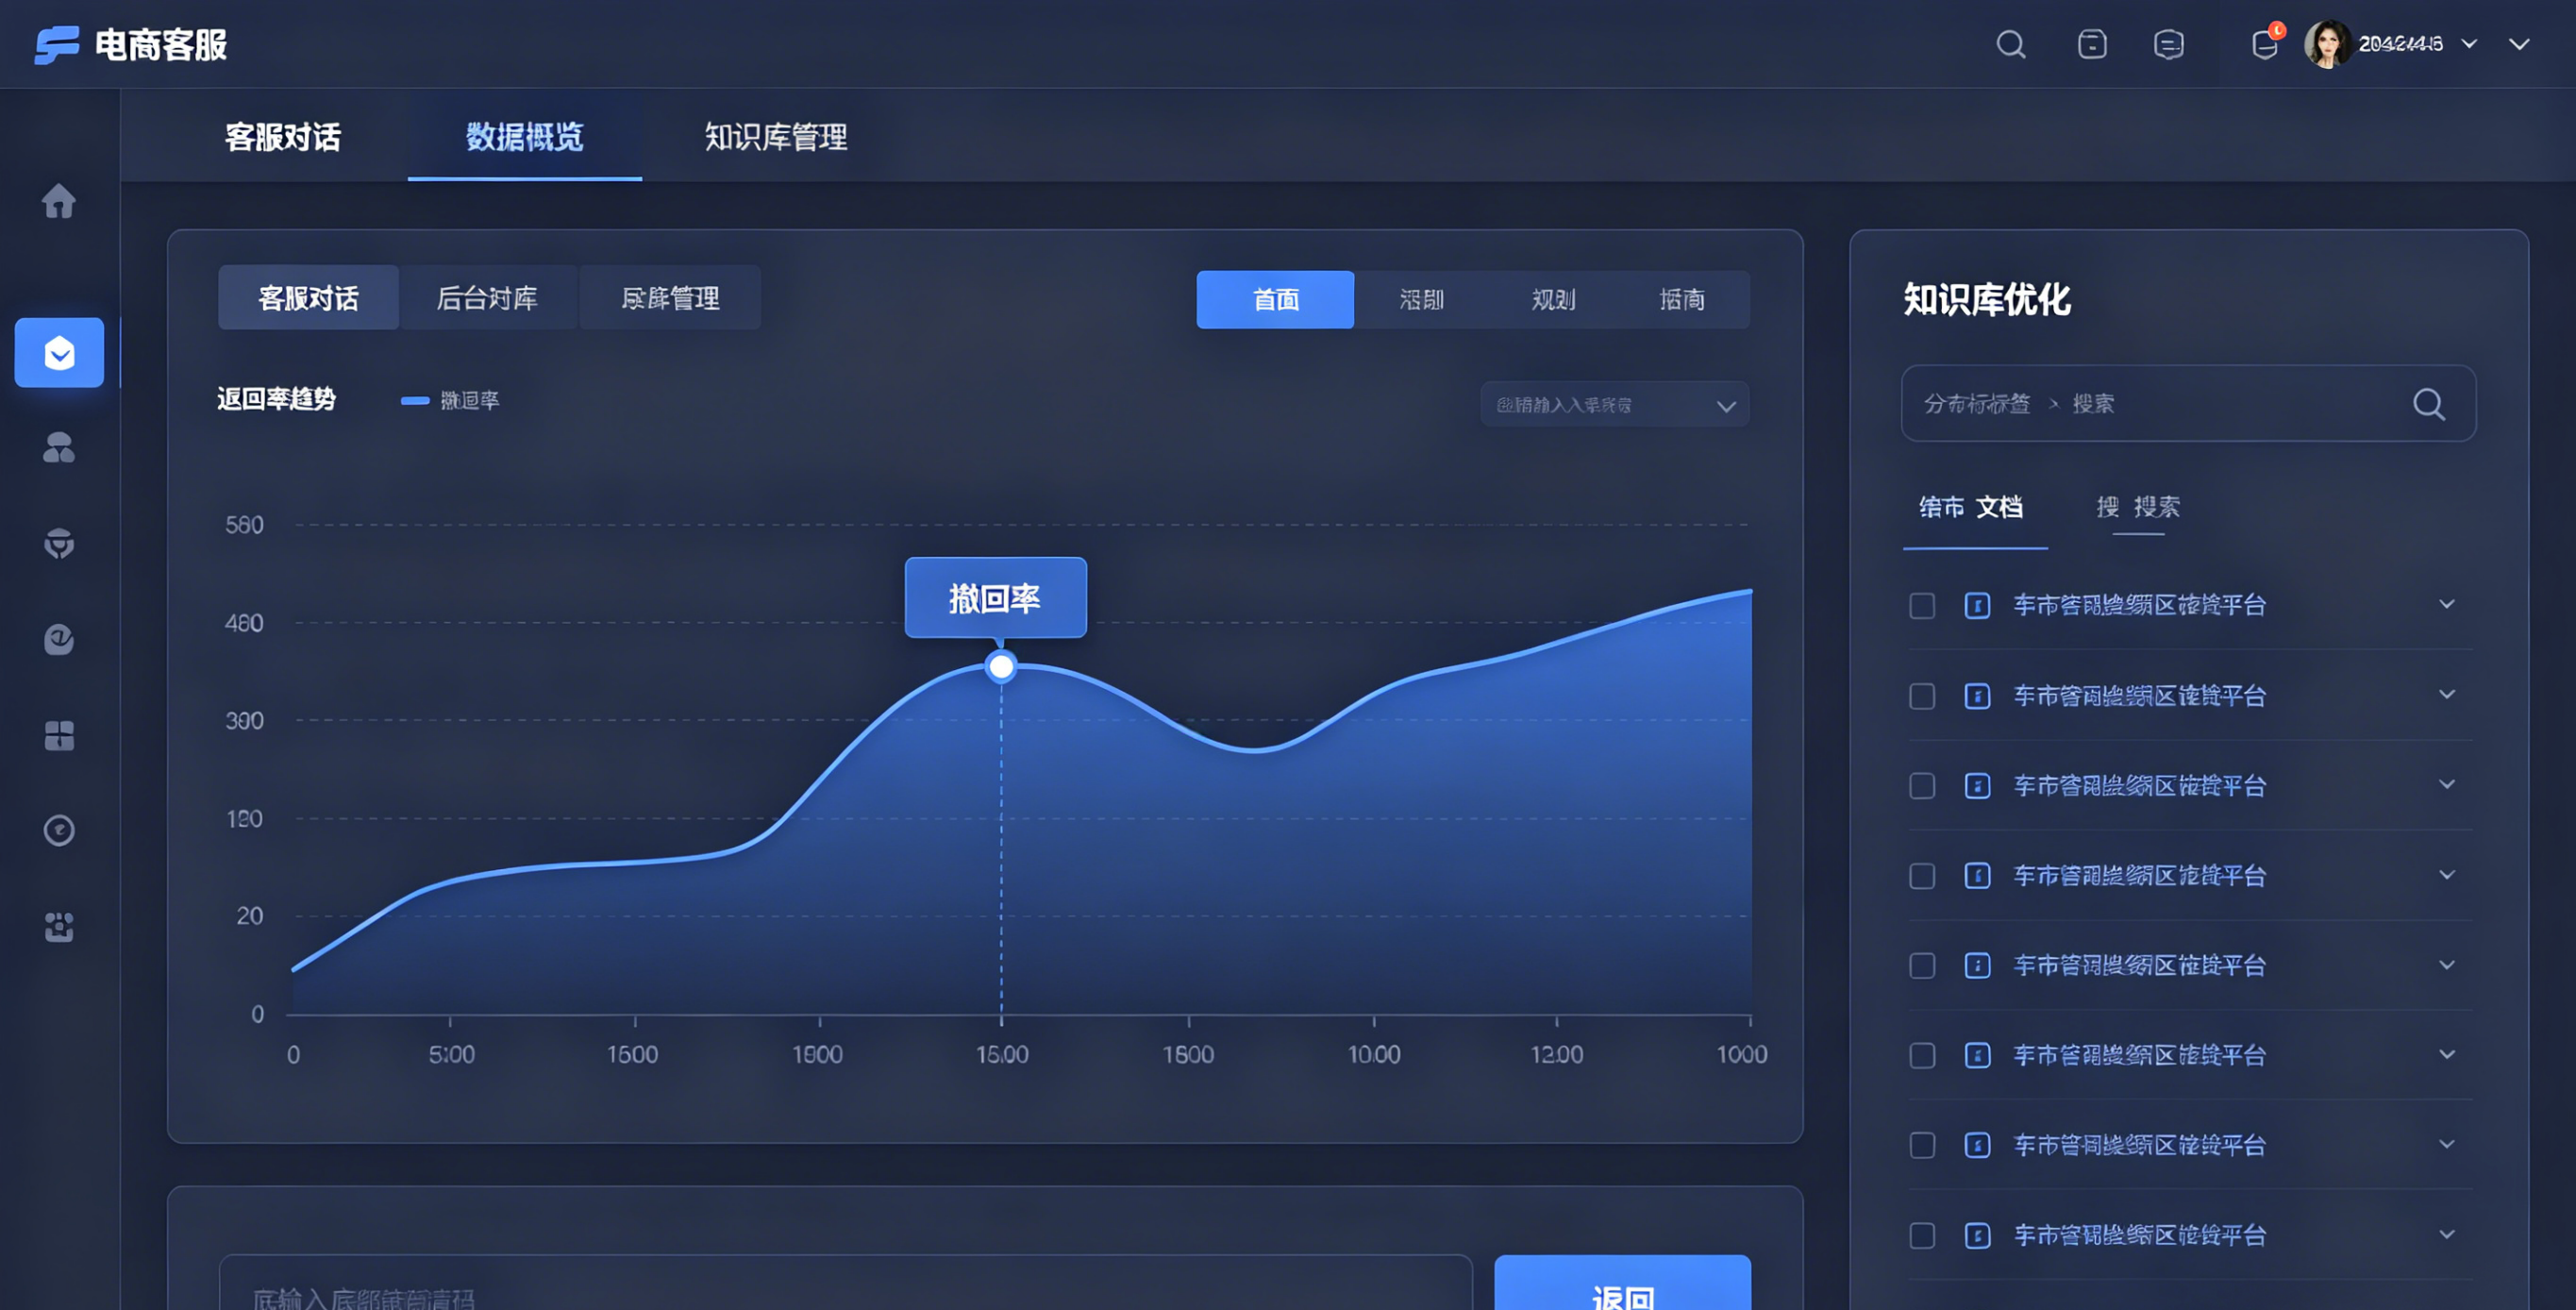Check the first knowledge list item checkbox
This screenshot has height=1310, width=2576.
[x=1922, y=606]
